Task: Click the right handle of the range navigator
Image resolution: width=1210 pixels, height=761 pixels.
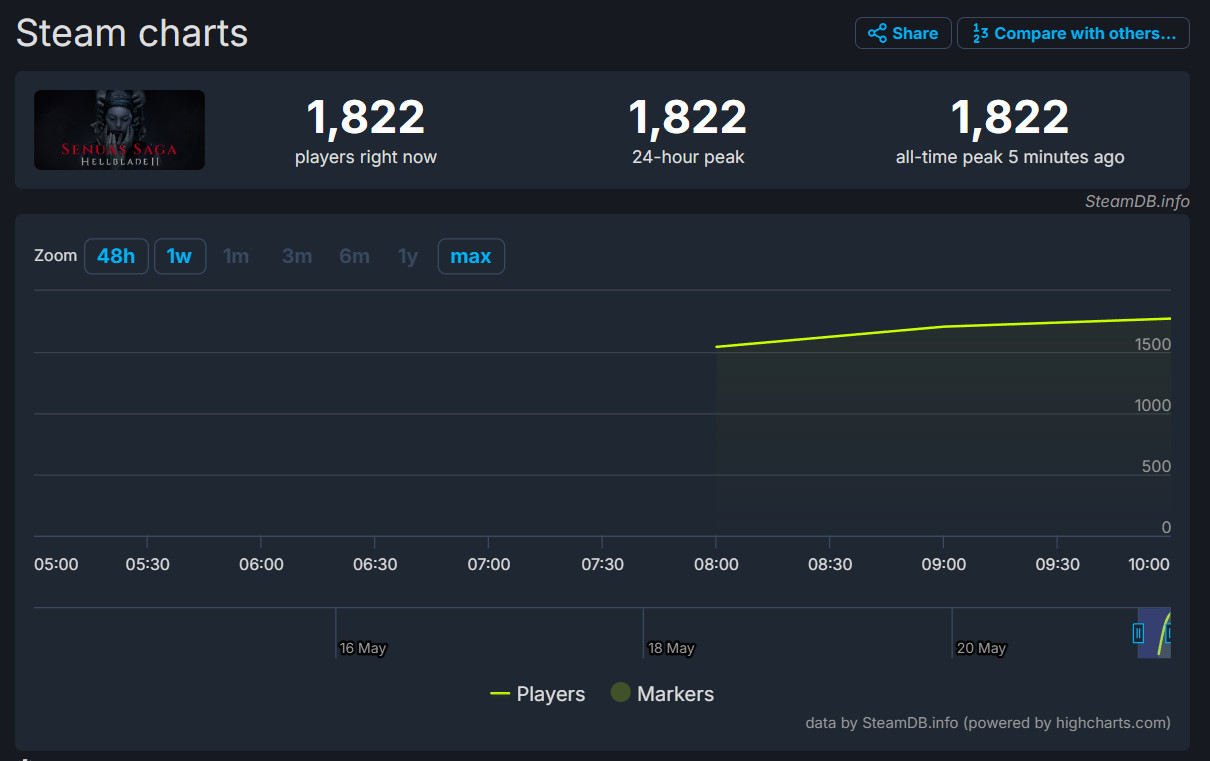Action: (1168, 633)
